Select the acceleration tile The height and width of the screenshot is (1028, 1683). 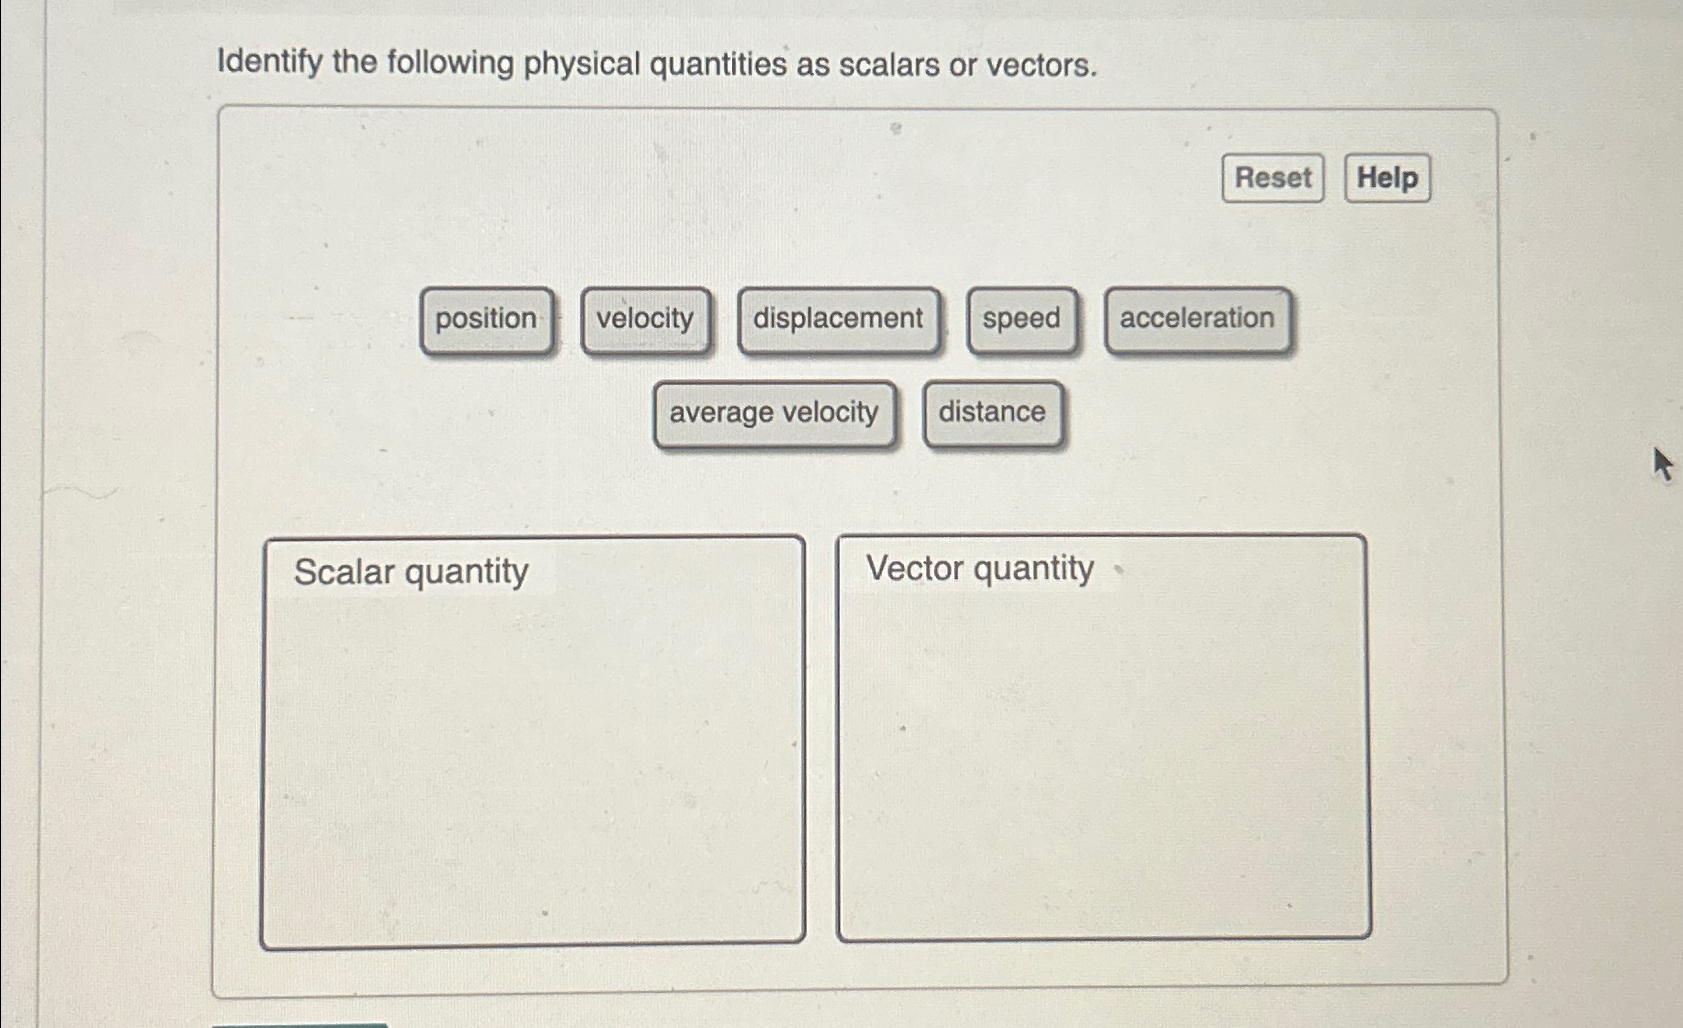click(1196, 318)
